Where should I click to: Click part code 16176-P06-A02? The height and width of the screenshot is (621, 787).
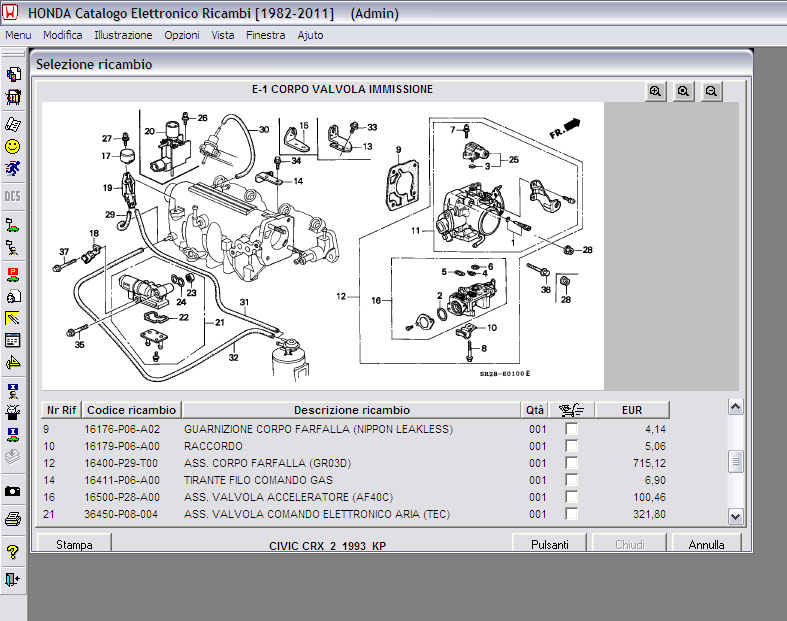tap(122, 429)
